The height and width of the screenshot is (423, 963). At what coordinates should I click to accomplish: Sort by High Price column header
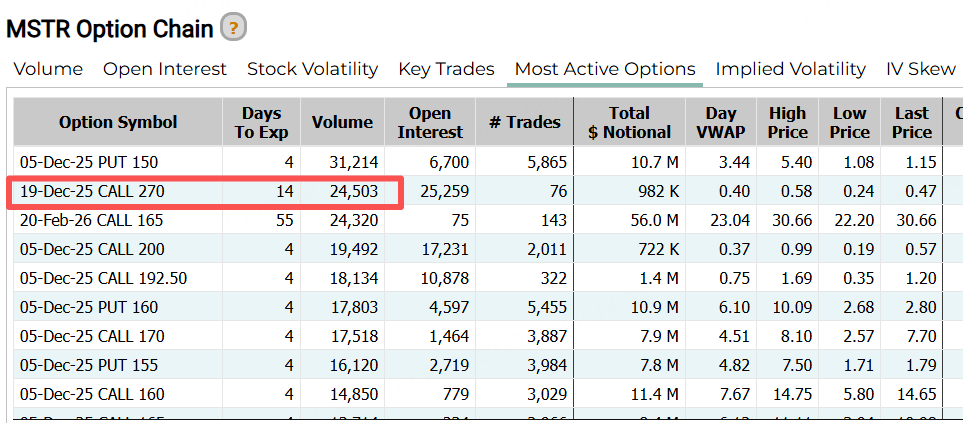click(788, 122)
